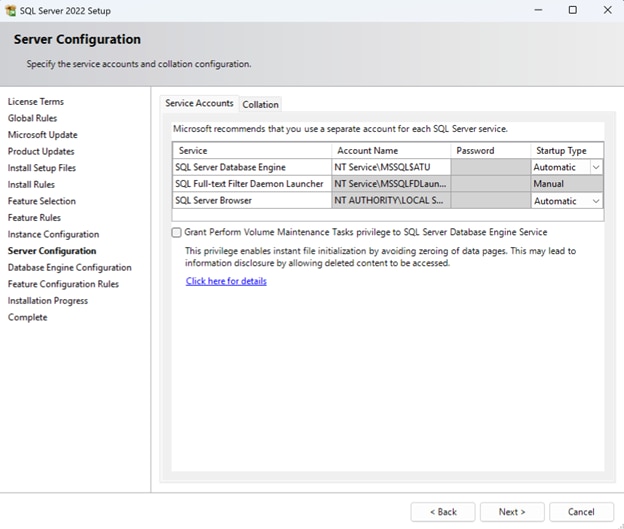624x529 pixels.
Task: Click the Next > button
Action: 512,512
